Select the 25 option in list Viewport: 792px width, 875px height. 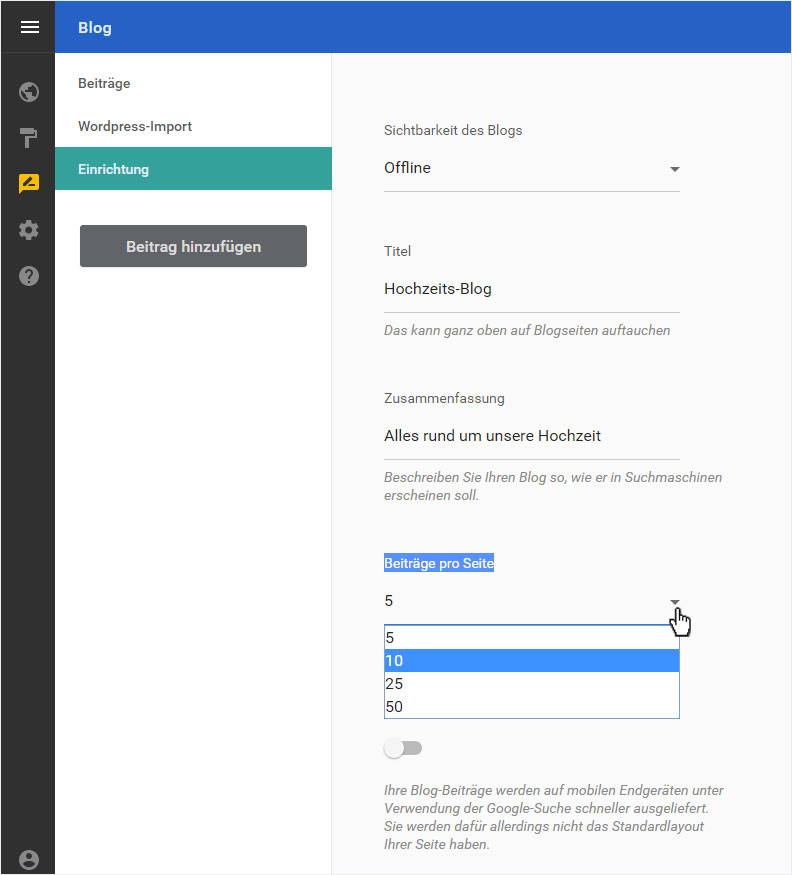(x=531, y=684)
